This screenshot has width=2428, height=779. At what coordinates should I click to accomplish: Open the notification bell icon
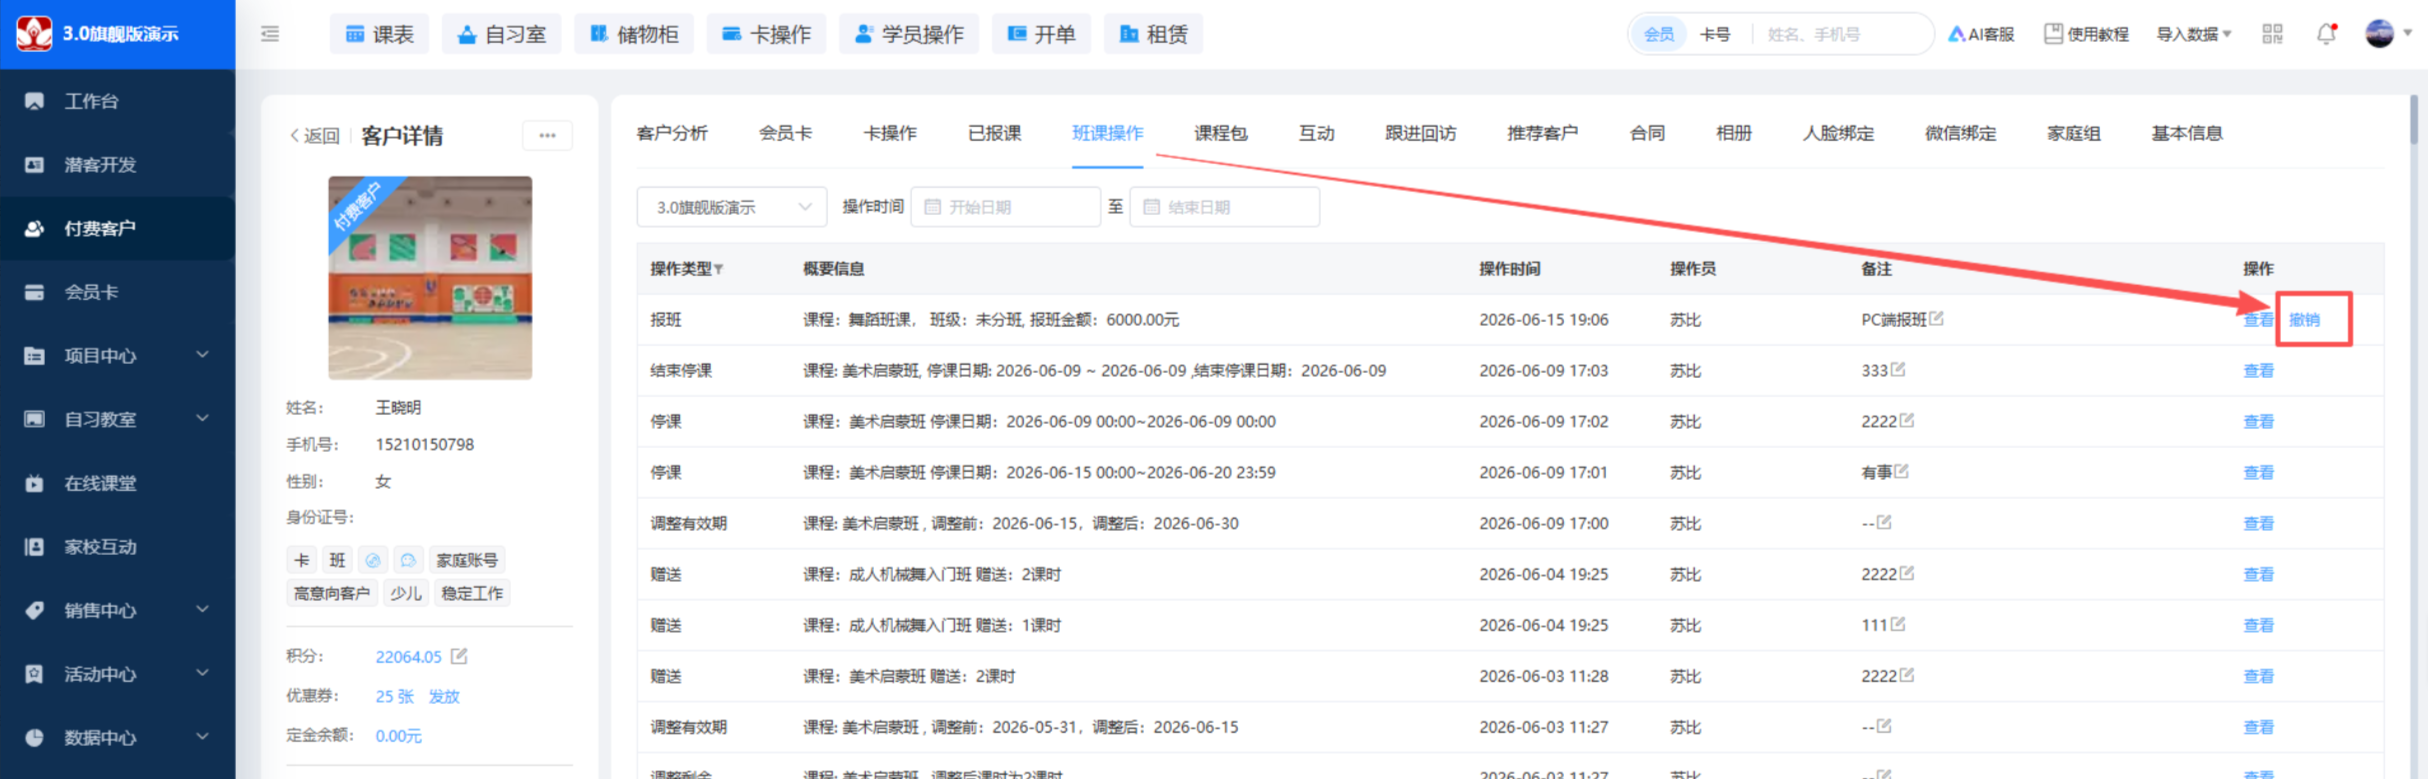2326,34
